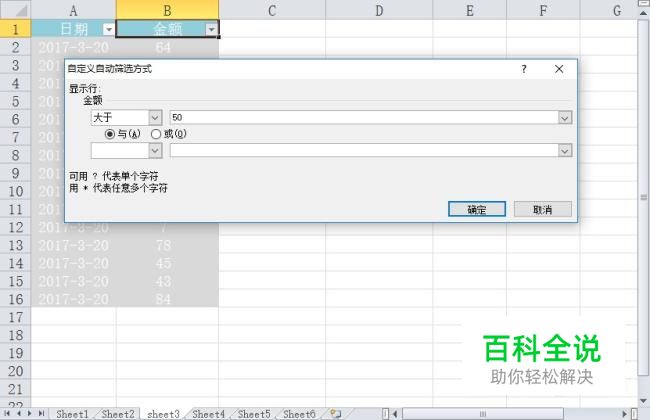The width and height of the screenshot is (650, 420).
Task: Open the help question mark in the dialog
Action: pos(524,69)
